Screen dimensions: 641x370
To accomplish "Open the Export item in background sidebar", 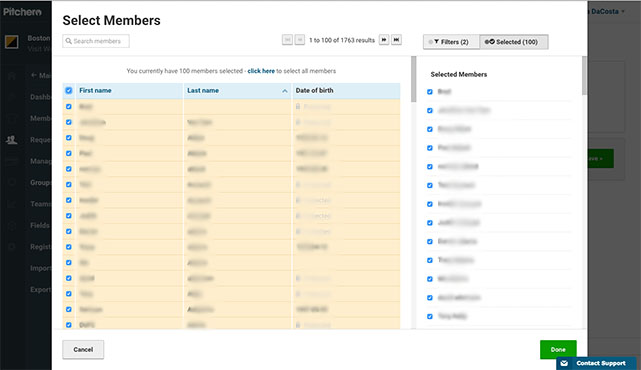I will point(40,289).
